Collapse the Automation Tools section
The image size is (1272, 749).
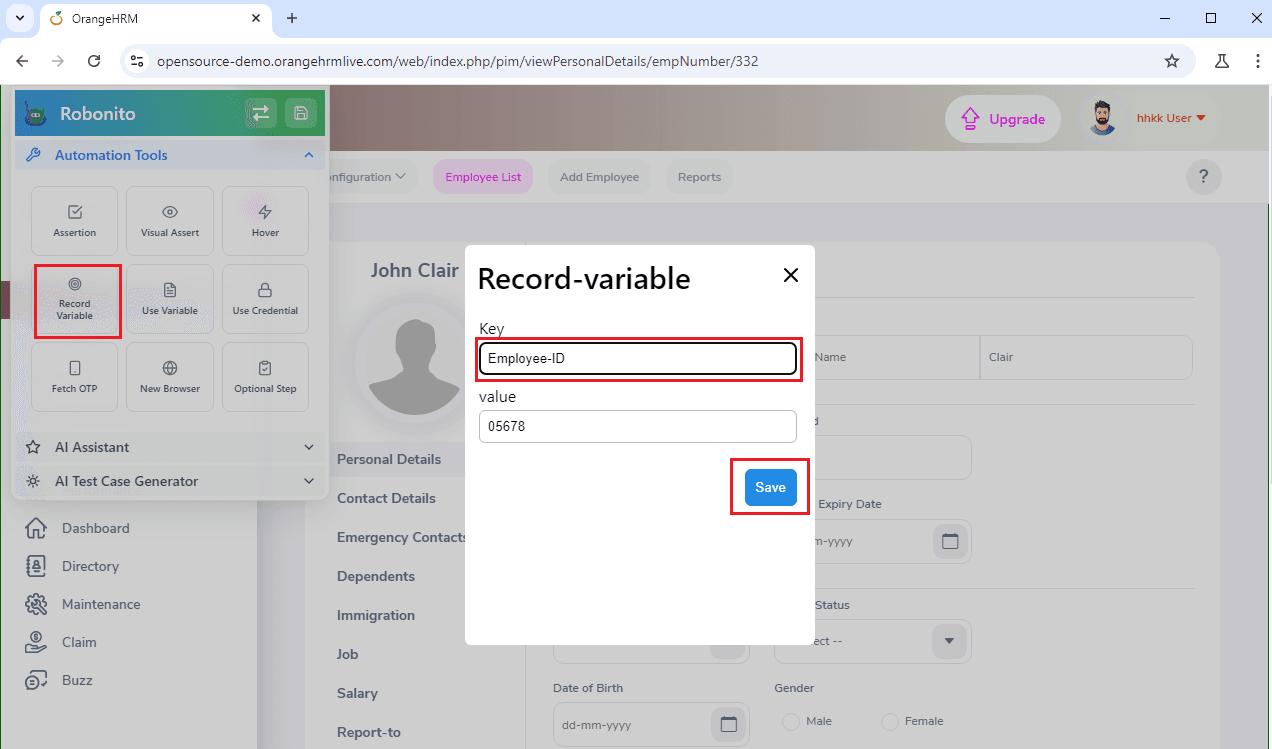(308, 155)
